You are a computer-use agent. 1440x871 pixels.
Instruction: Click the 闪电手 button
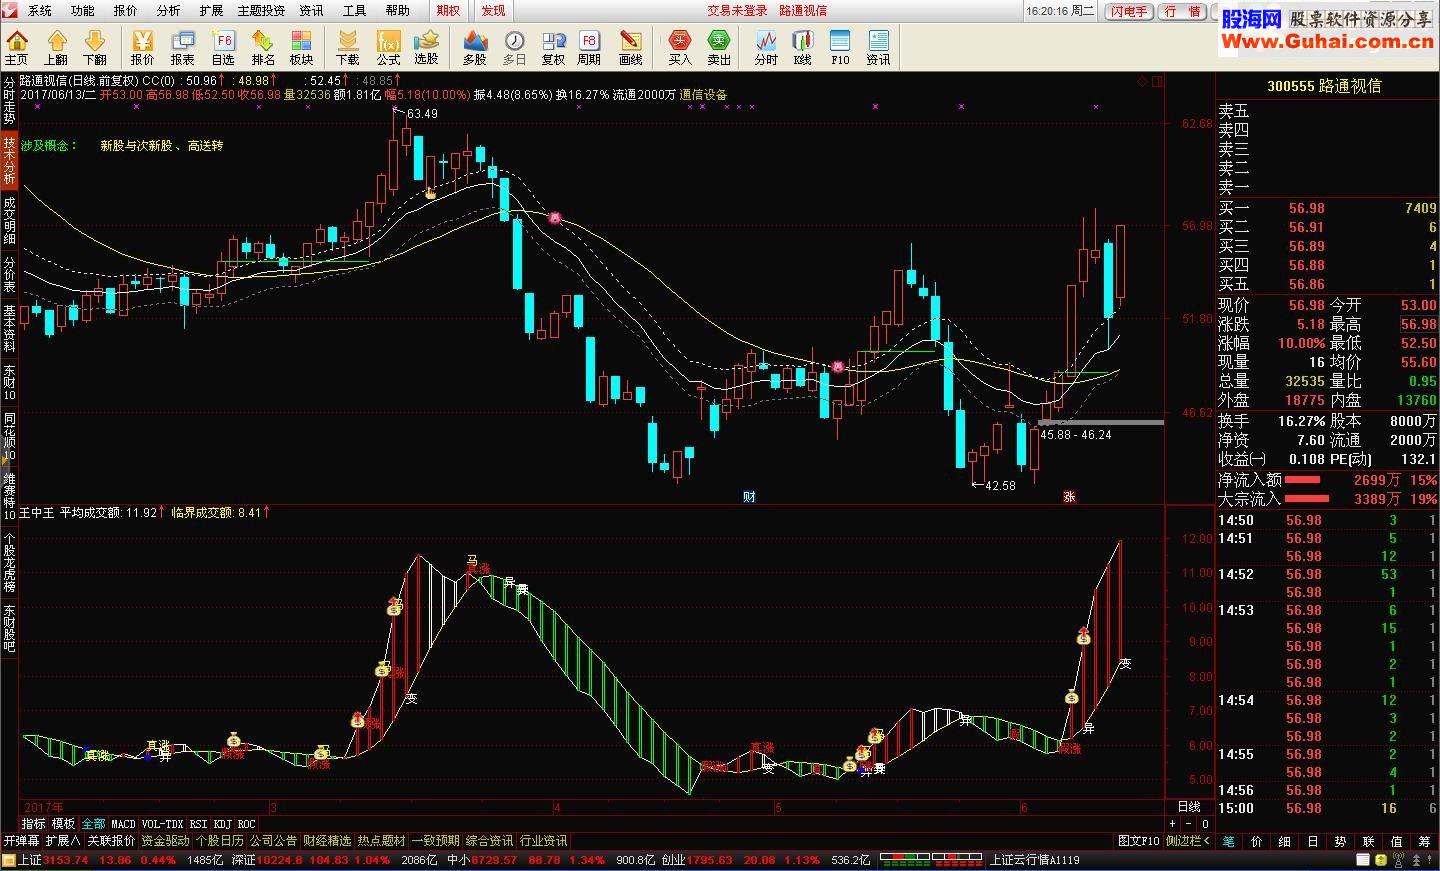pyautogui.click(x=1129, y=11)
